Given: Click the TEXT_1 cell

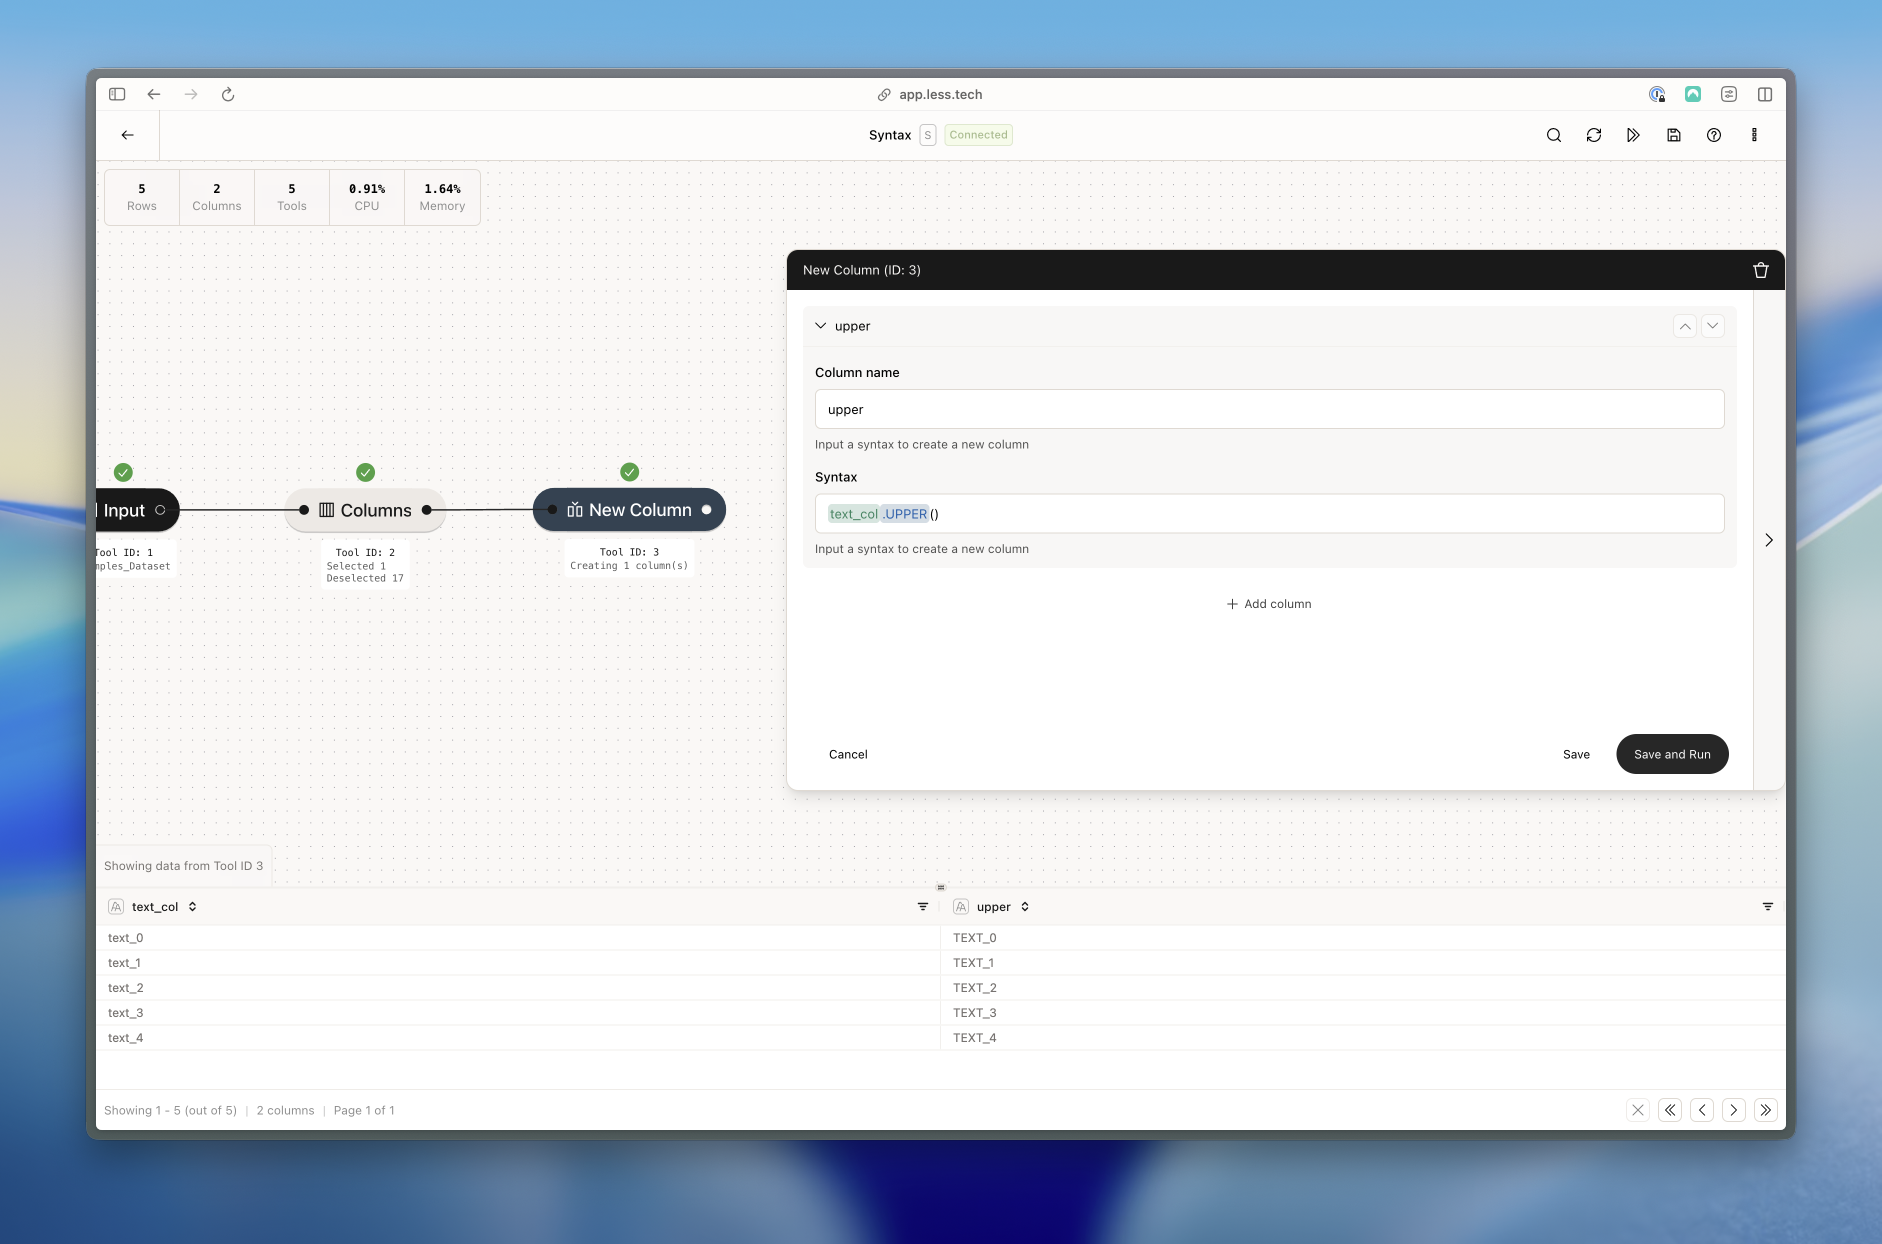Looking at the screenshot, I should click(1363, 963).
